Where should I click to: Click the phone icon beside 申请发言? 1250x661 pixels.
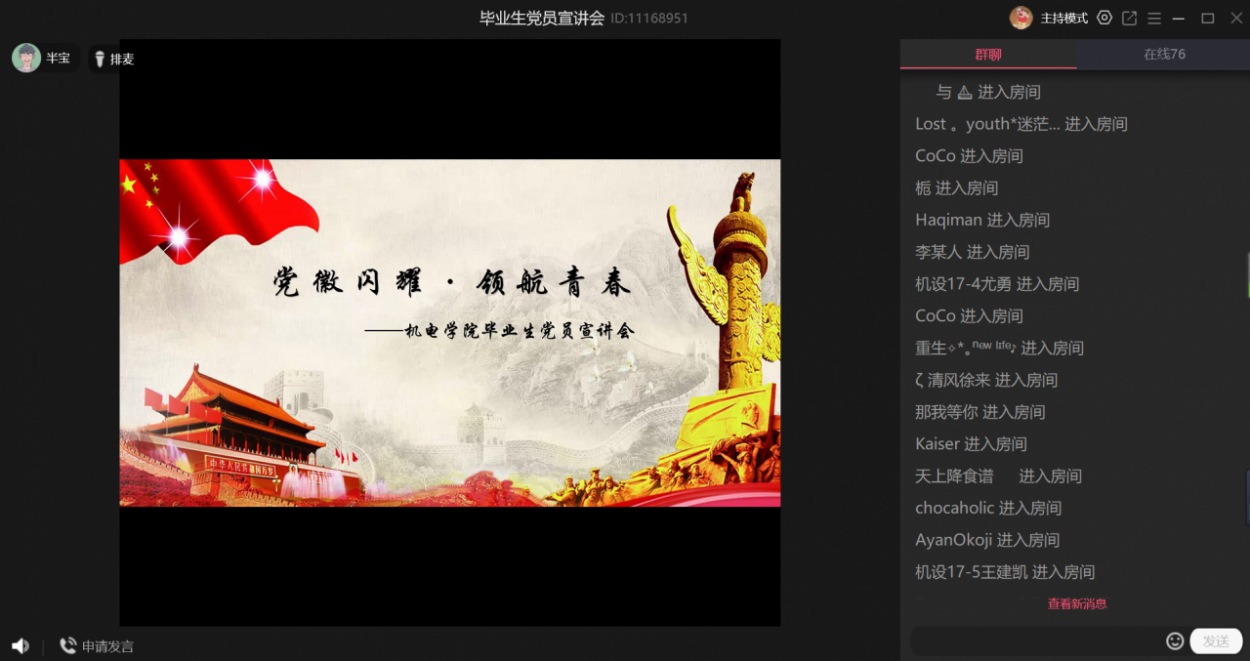click(68, 645)
